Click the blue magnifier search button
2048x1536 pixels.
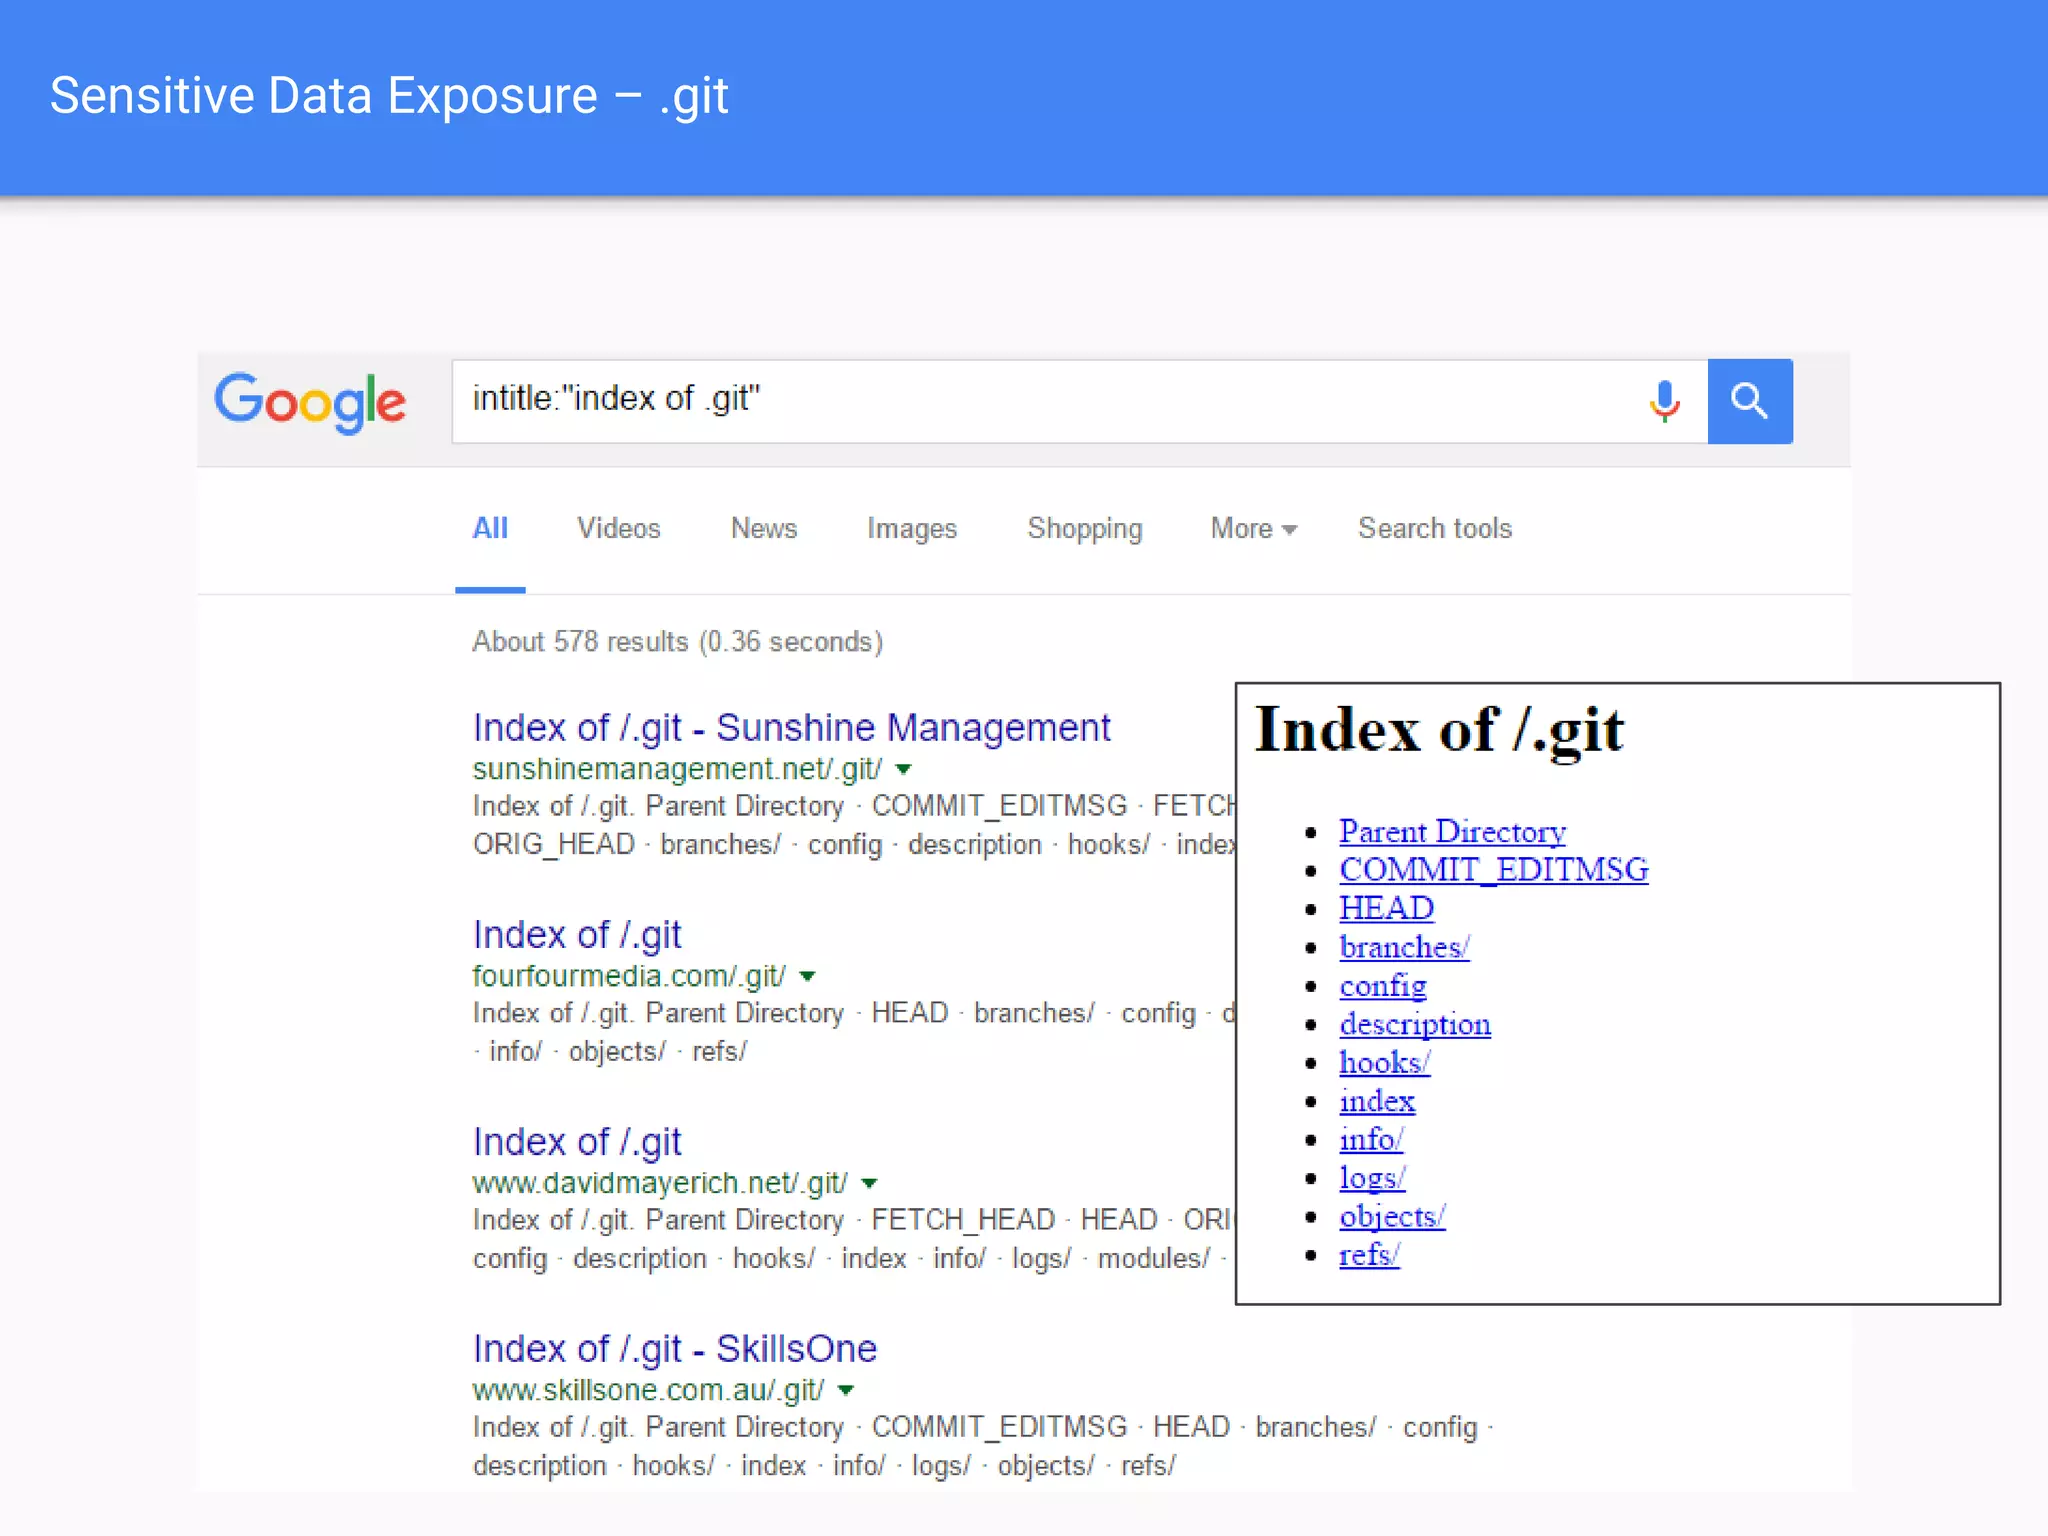tap(1749, 401)
